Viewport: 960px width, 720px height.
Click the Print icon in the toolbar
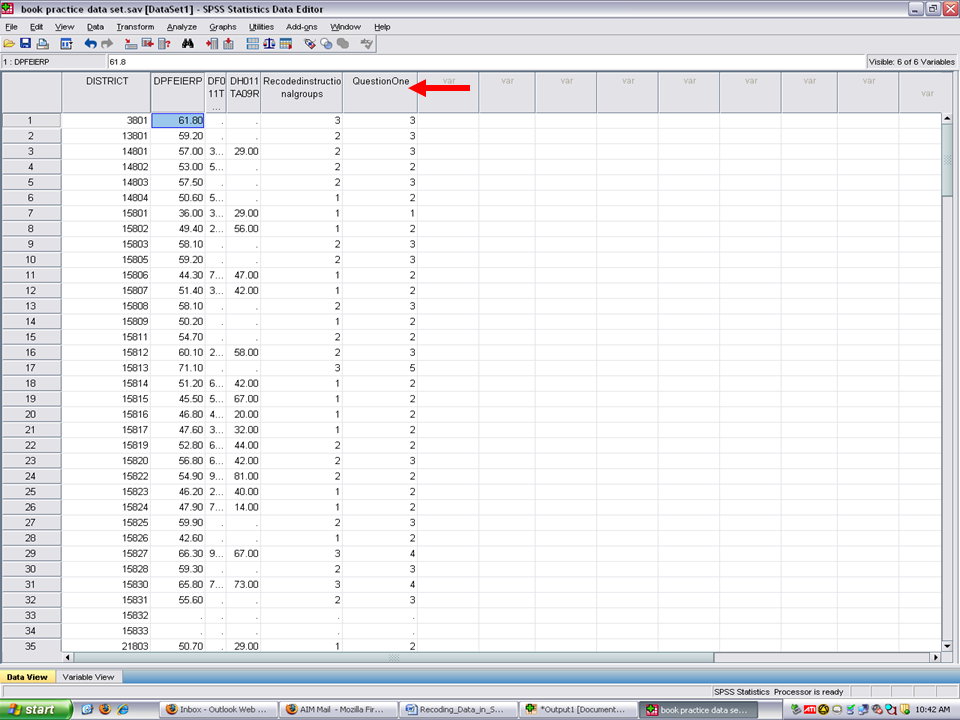click(42, 44)
